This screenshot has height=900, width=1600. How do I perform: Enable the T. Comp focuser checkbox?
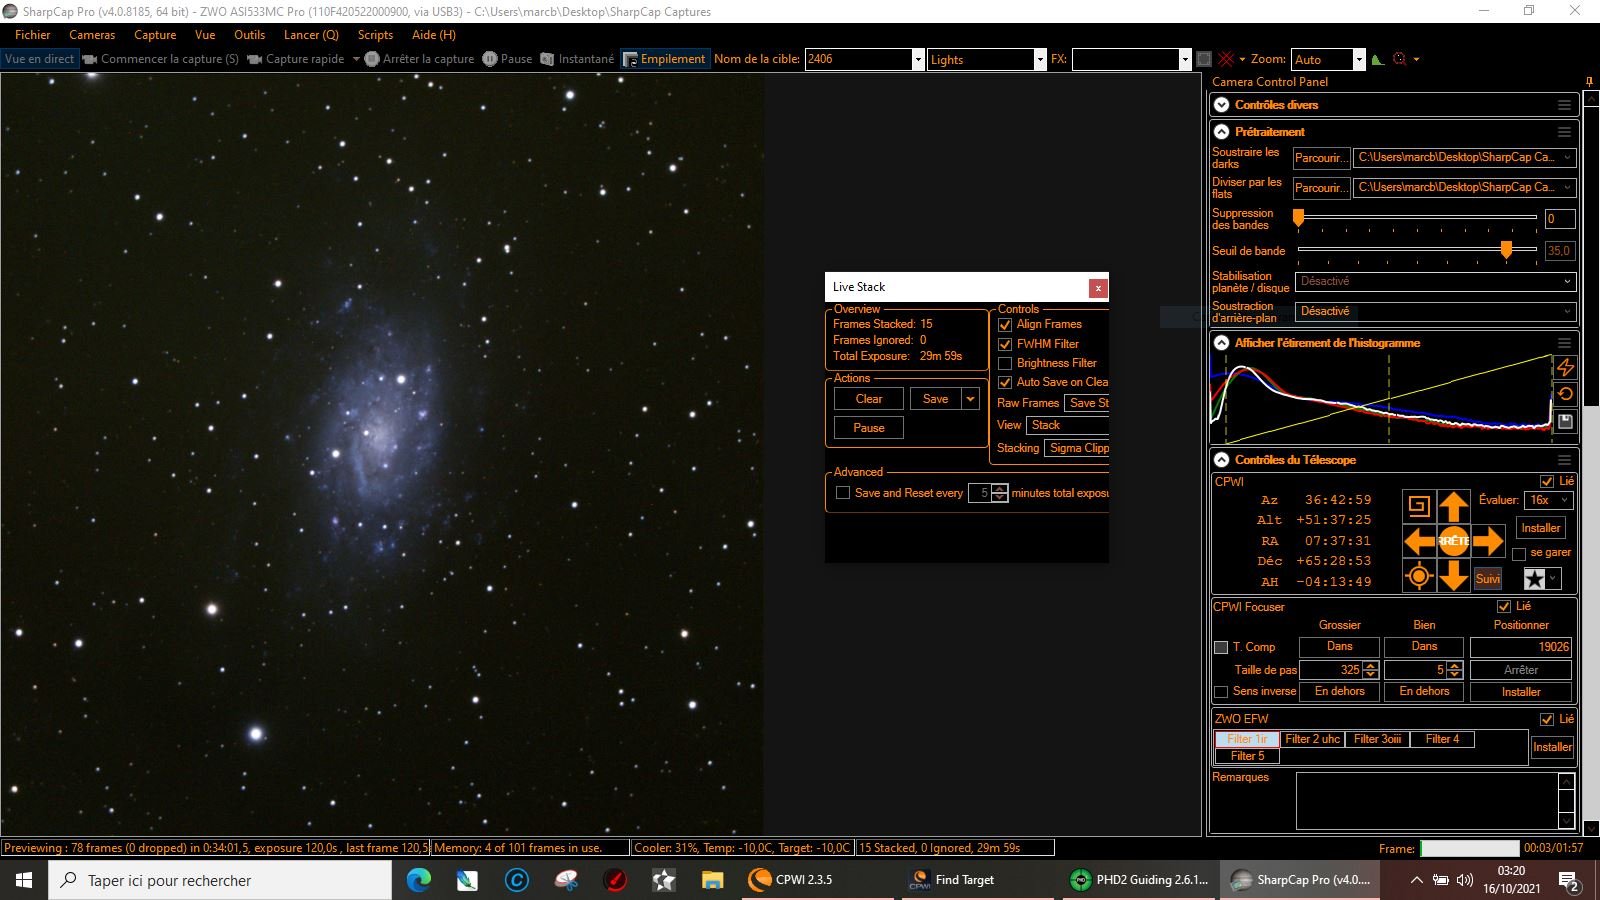click(1221, 647)
